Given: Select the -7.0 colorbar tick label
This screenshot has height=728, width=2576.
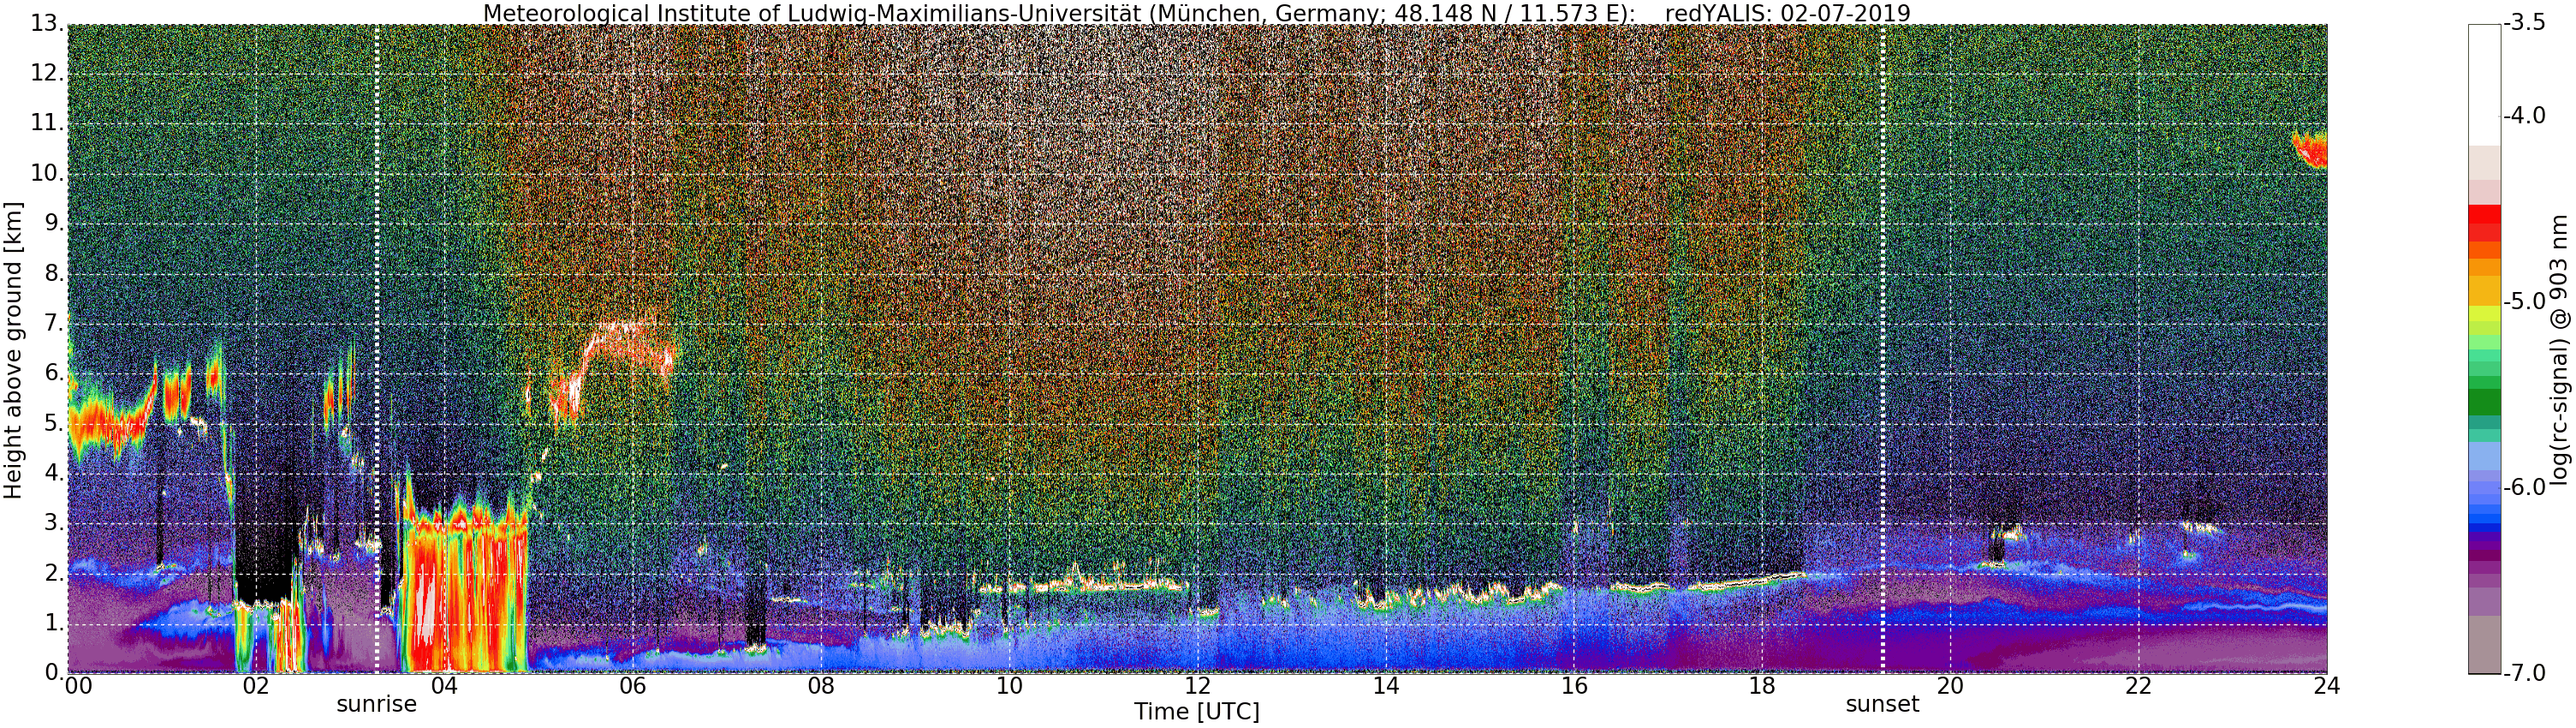Looking at the screenshot, I should click(2525, 673).
